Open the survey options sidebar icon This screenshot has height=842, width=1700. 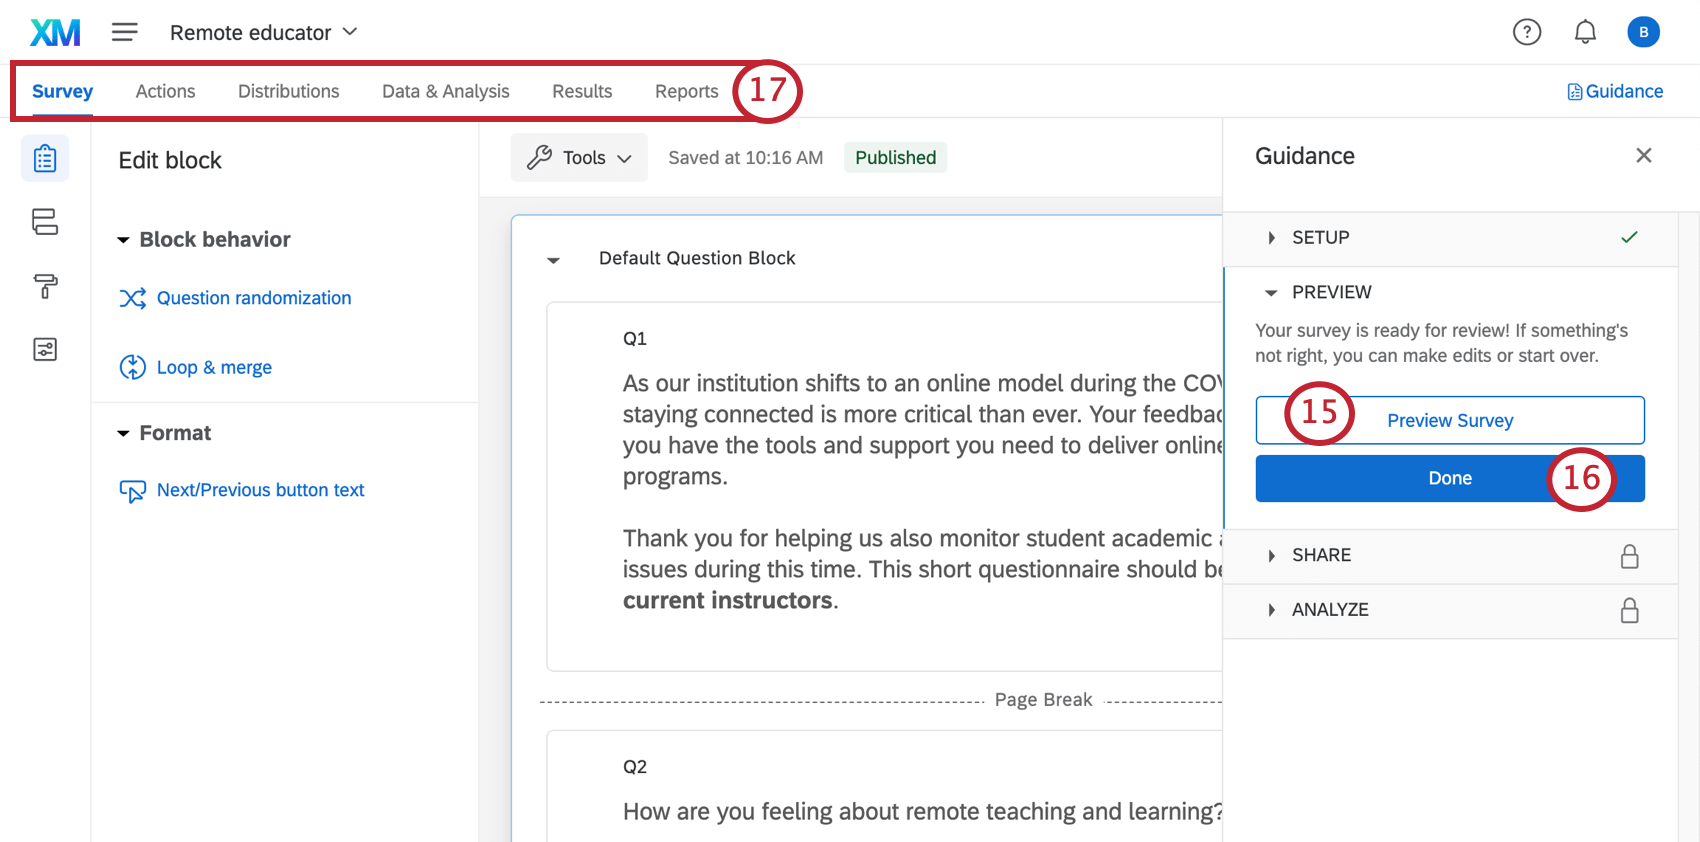click(45, 350)
